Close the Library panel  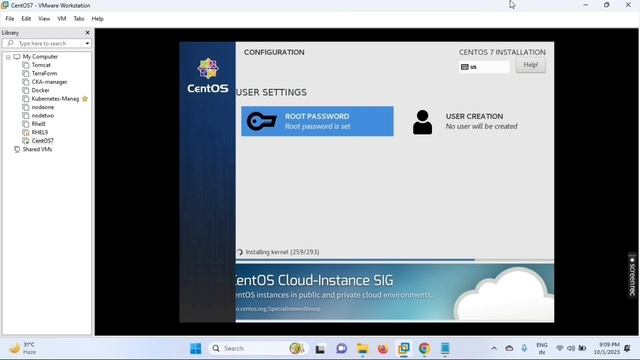87,33
